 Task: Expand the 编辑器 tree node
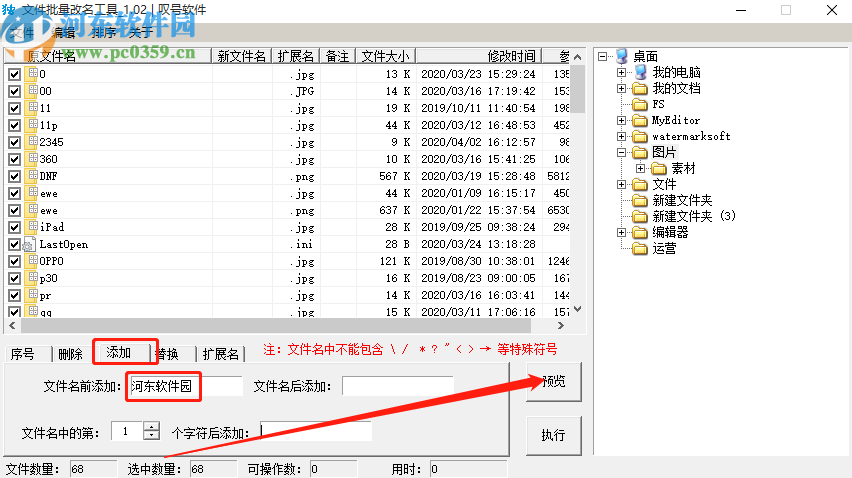[x=621, y=232]
